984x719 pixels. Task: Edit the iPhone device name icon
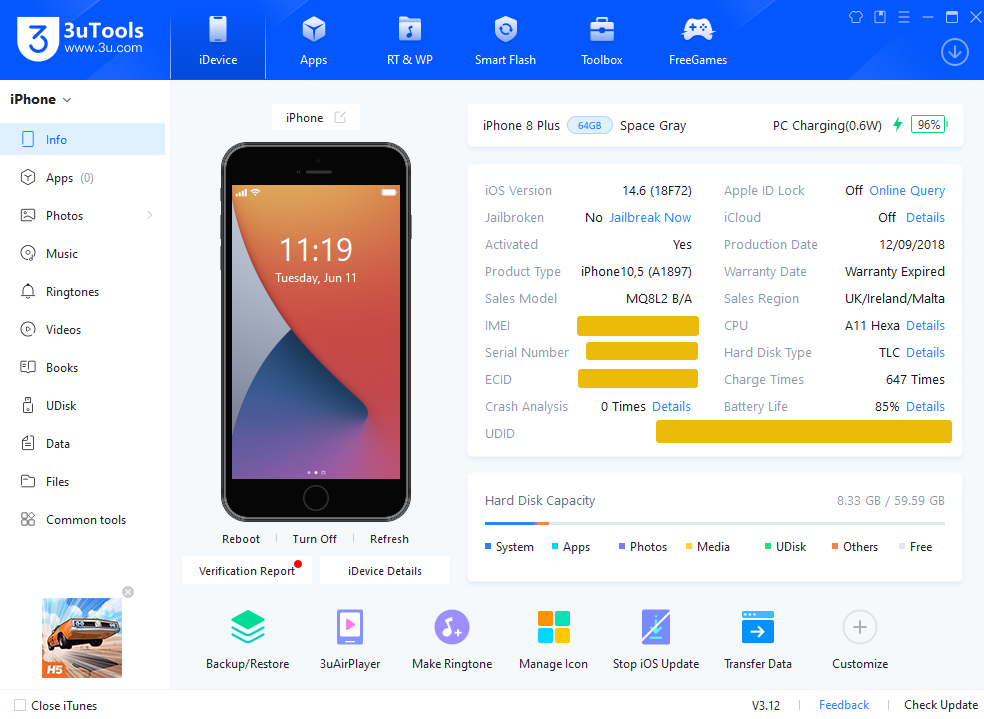(x=340, y=117)
